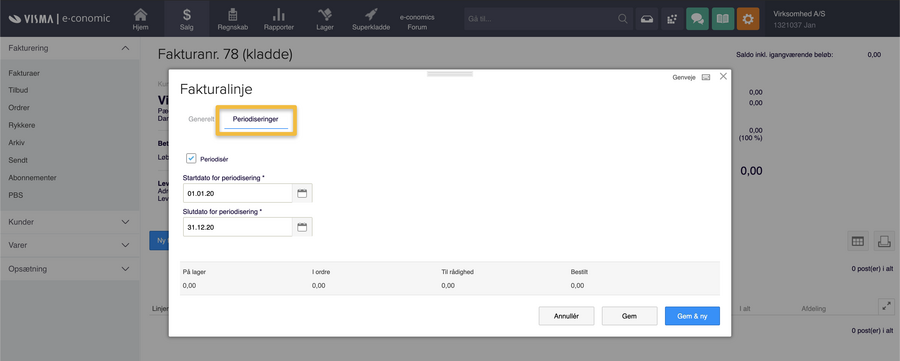Click the Gem & ny button

coord(692,316)
